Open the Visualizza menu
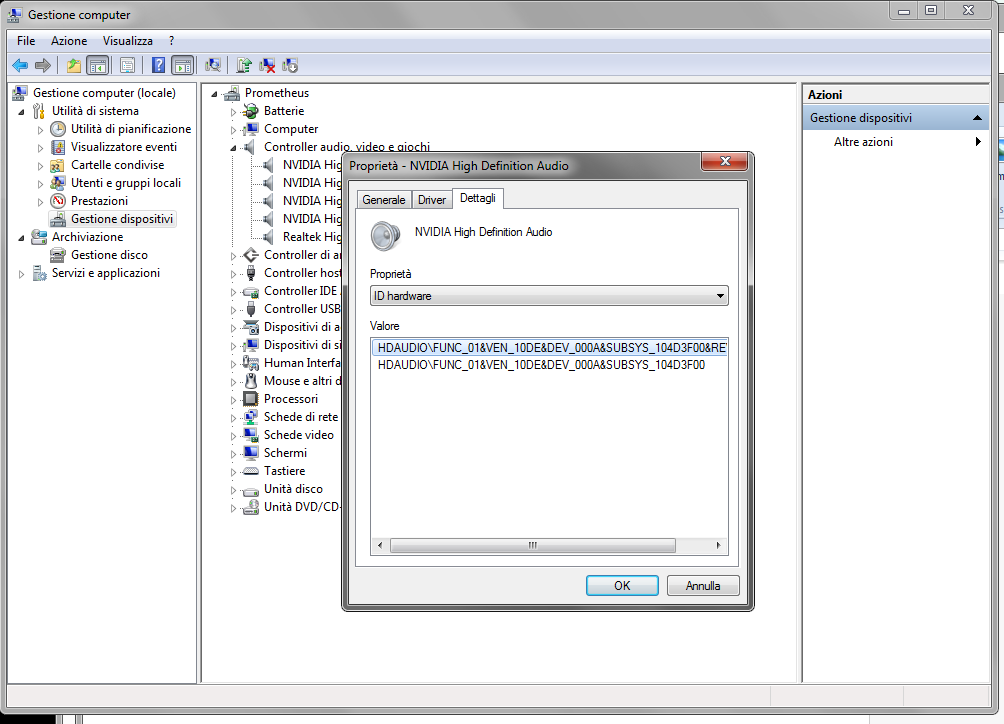The width and height of the screenshot is (1004, 724). tap(127, 41)
